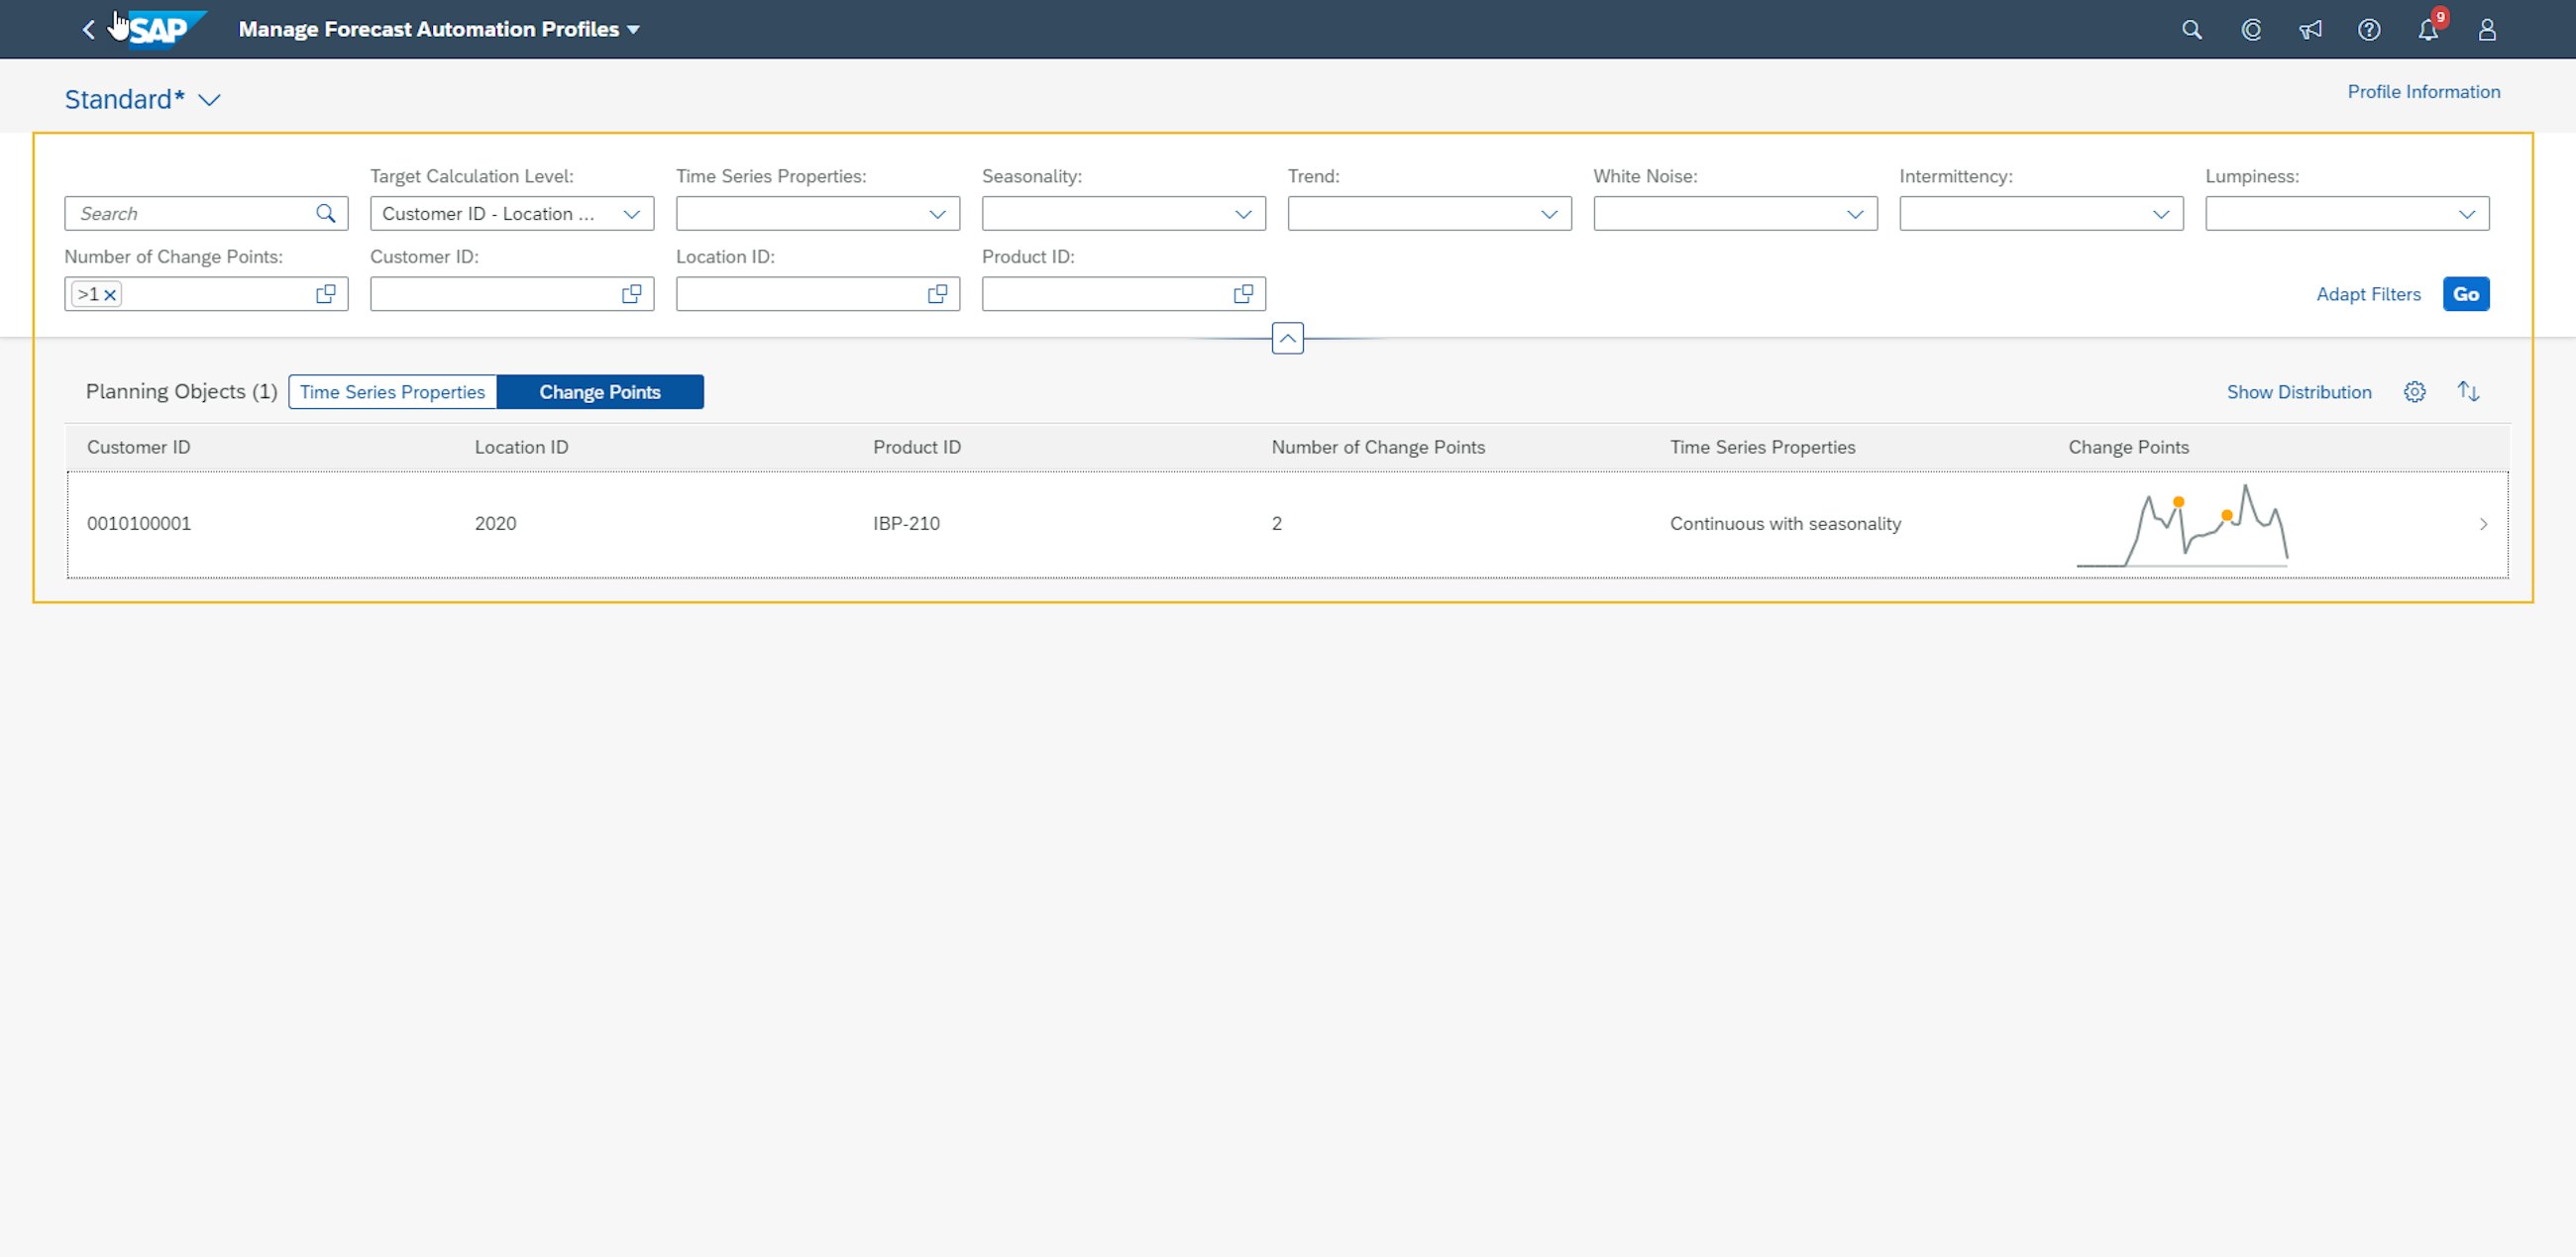The image size is (2576, 1257).
Task: Expand the Standard* variant selector
Action: (209, 100)
